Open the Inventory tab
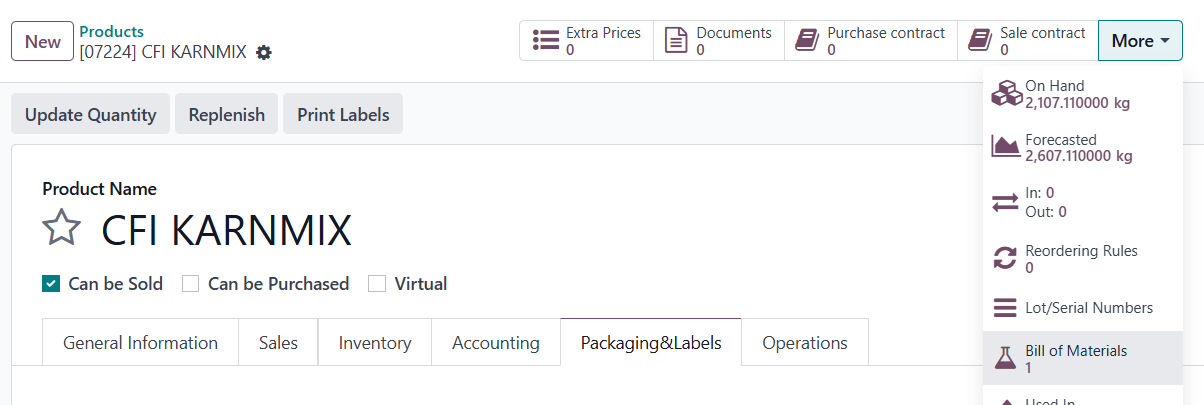Viewport: 1204px width, 405px height. coord(374,343)
